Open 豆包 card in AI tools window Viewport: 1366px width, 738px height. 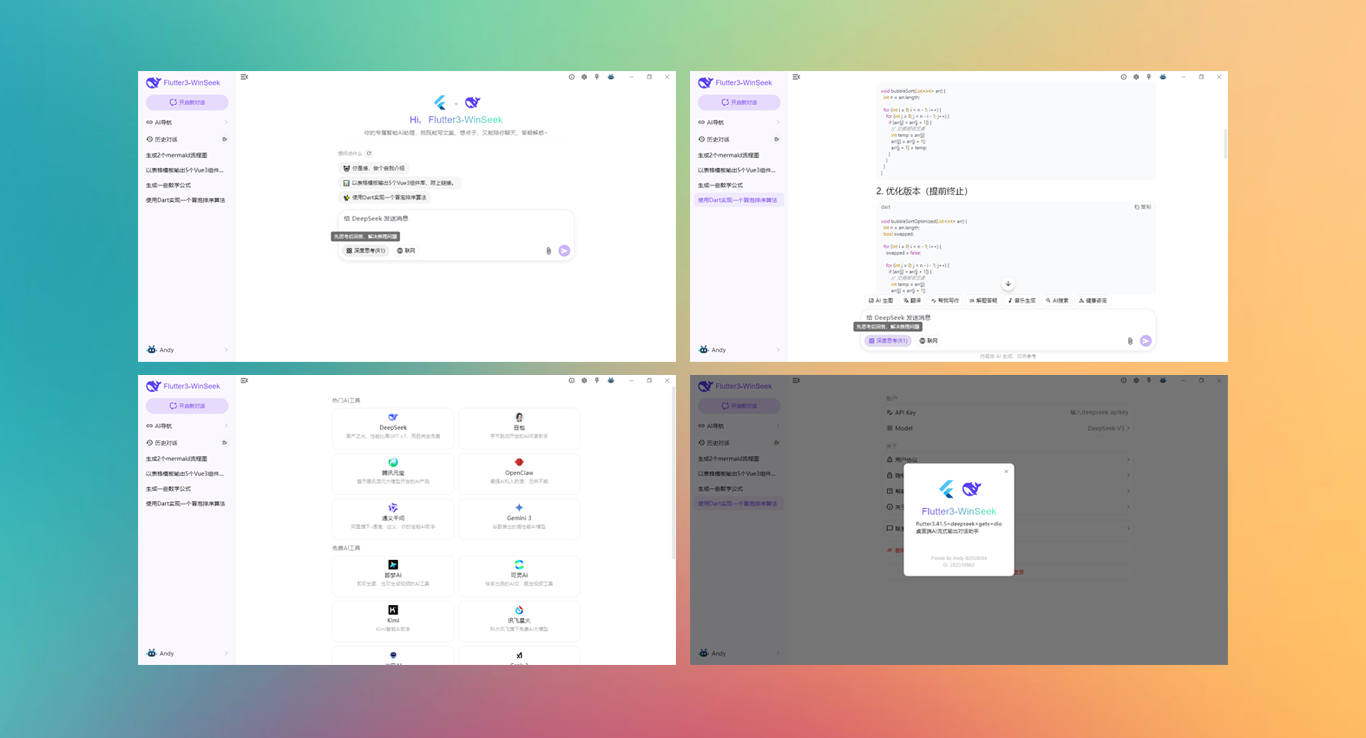(519, 427)
